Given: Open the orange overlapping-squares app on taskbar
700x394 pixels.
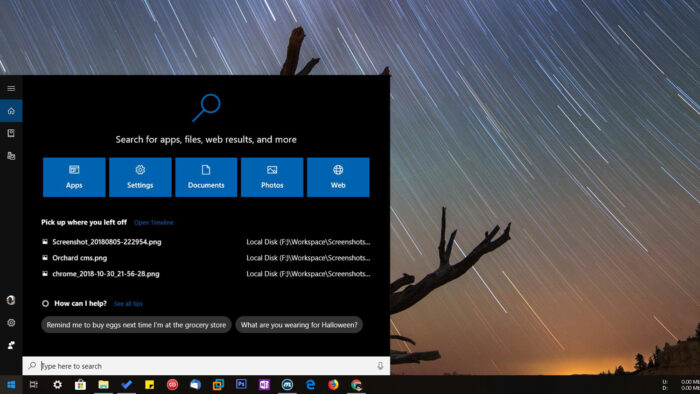Looking at the screenshot, I should 218,385.
